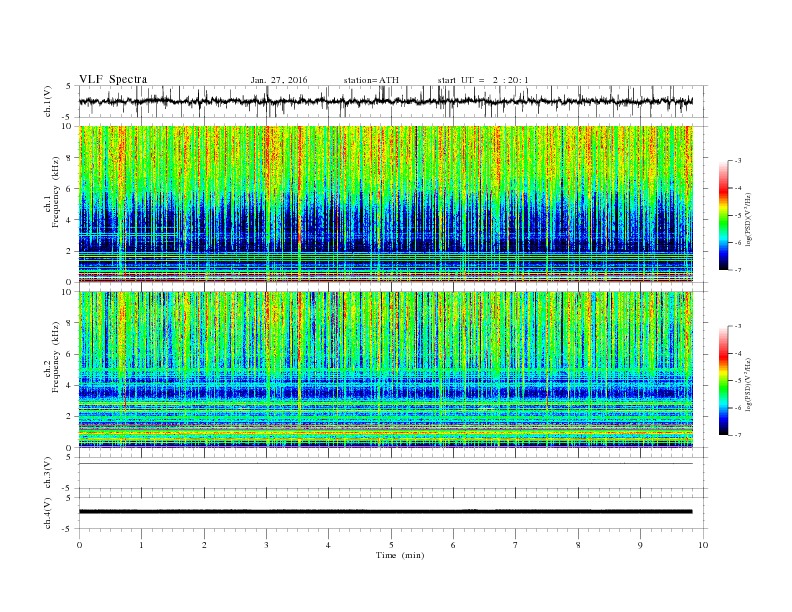This screenshot has height=612, width=792.
Task: Select the date text "Jan. 27, 2016"
Action: (279, 80)
